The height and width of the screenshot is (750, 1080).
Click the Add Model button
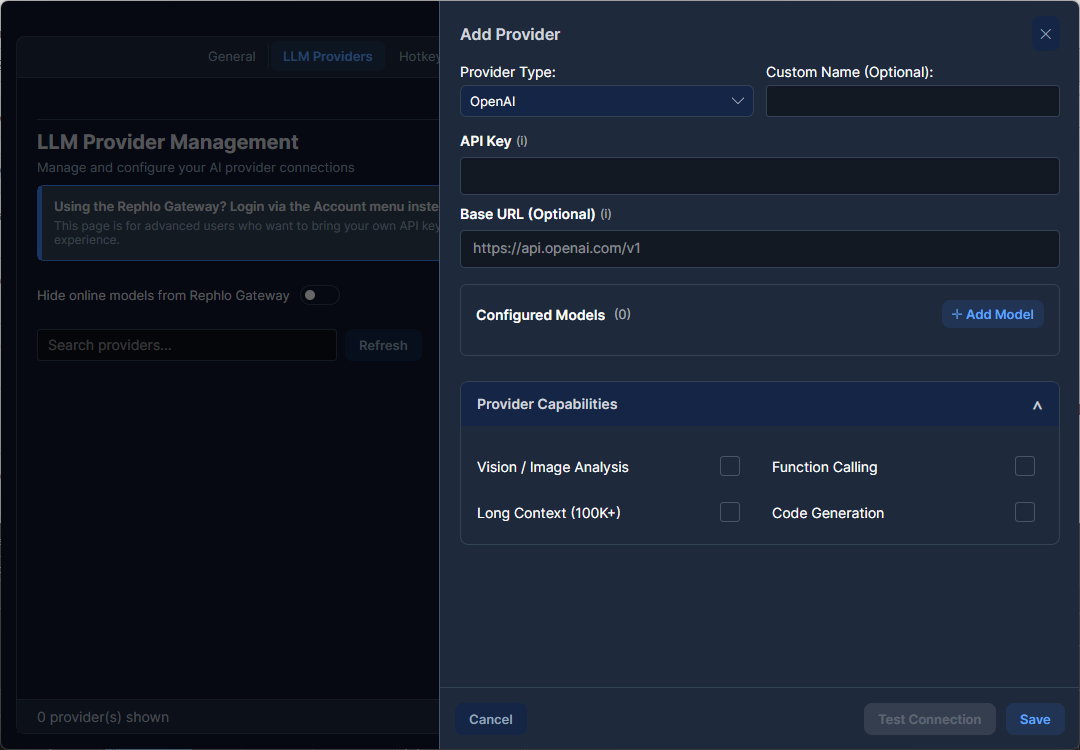pos(993,314)
